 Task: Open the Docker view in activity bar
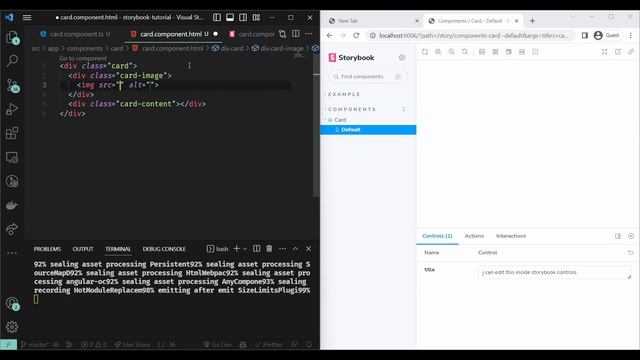click(x=12, y=205)
